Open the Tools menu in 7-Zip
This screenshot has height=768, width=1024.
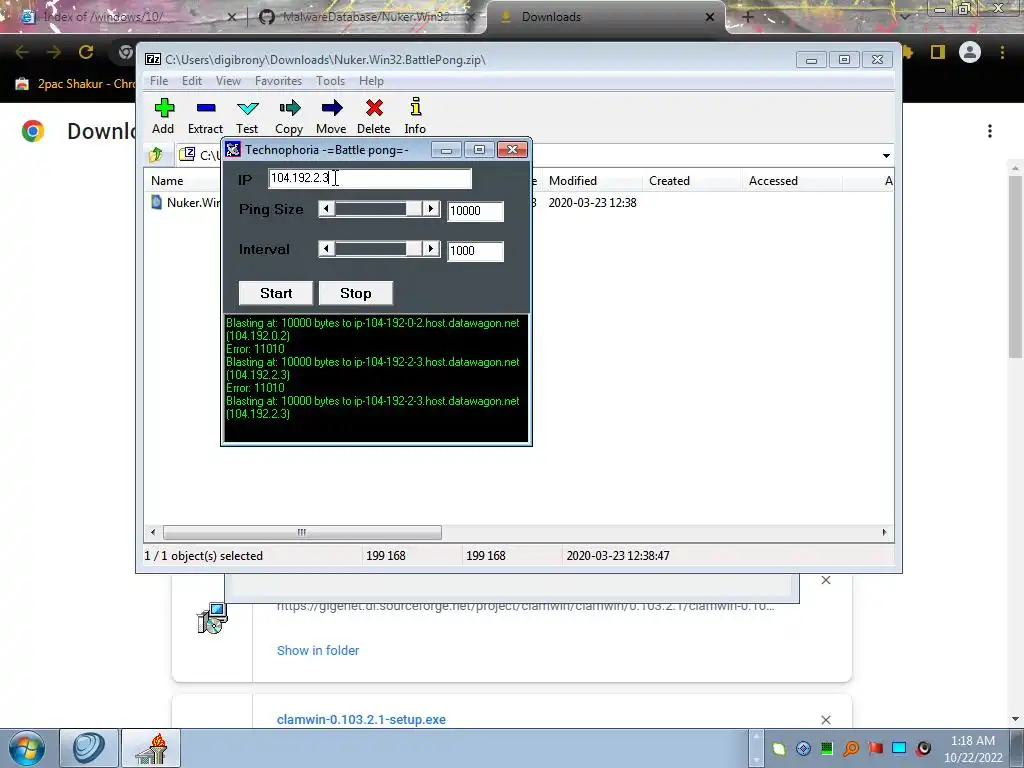point(330,81)
